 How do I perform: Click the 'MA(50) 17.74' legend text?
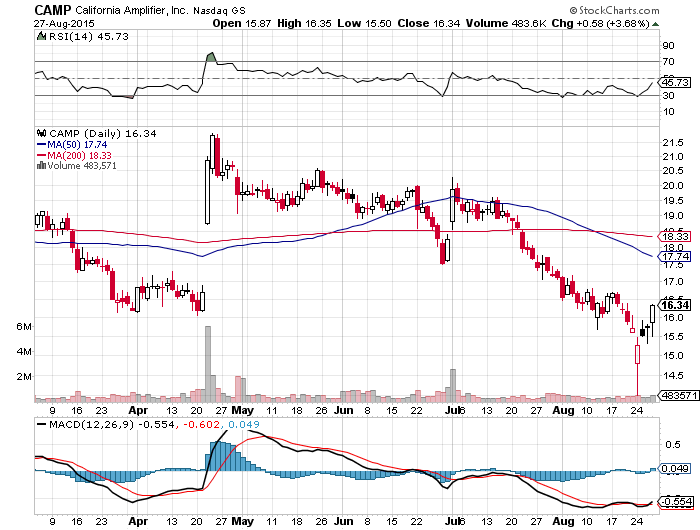tap(77, 145)
